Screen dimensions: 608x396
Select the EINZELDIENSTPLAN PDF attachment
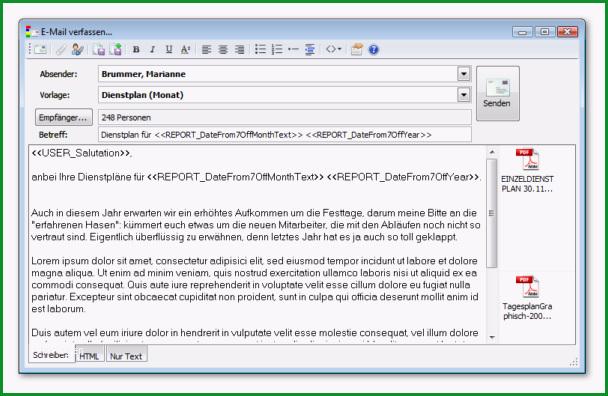click(527, 171)
